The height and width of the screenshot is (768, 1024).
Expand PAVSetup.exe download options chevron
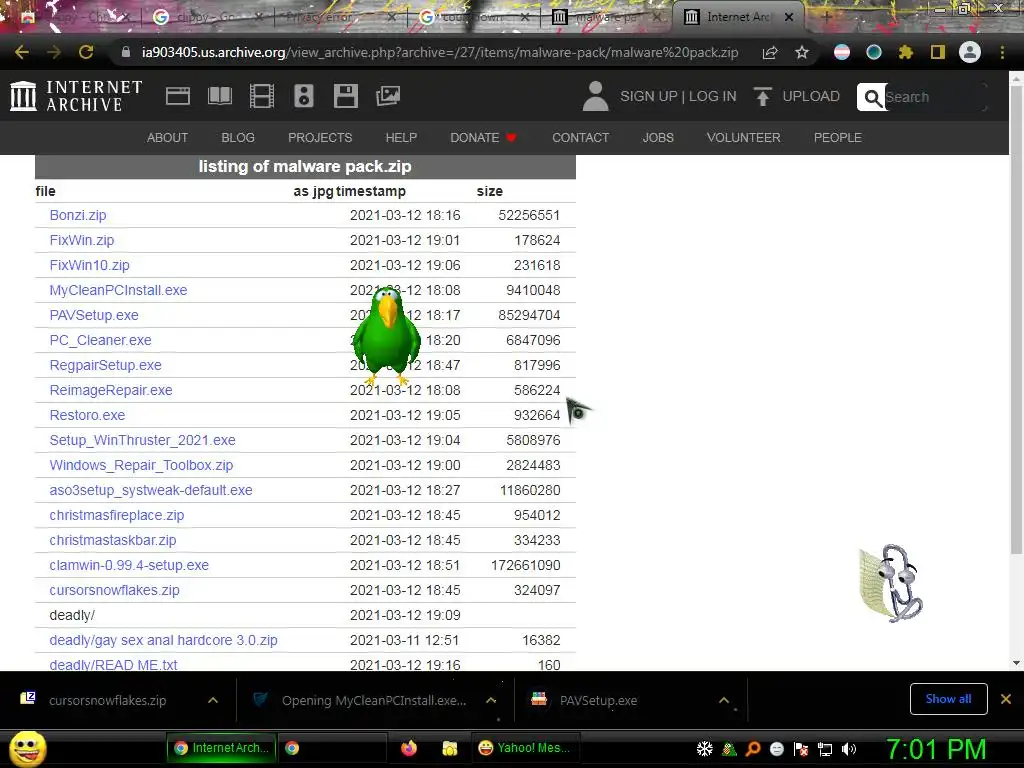pos(724,700)
